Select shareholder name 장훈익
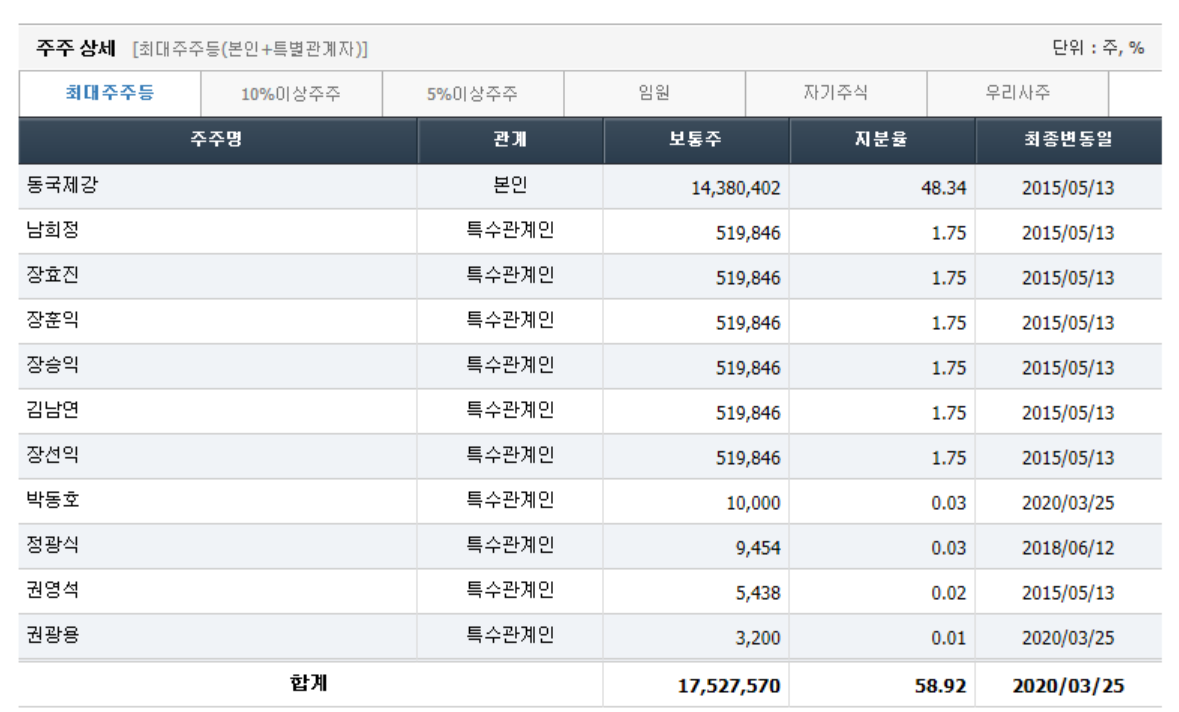This screenshot has height=712, width=1179. coord(53,321)
